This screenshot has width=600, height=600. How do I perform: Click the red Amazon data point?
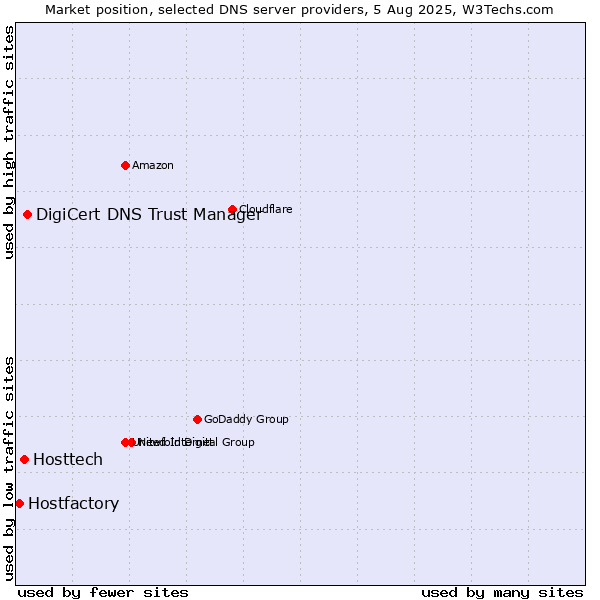125,165
